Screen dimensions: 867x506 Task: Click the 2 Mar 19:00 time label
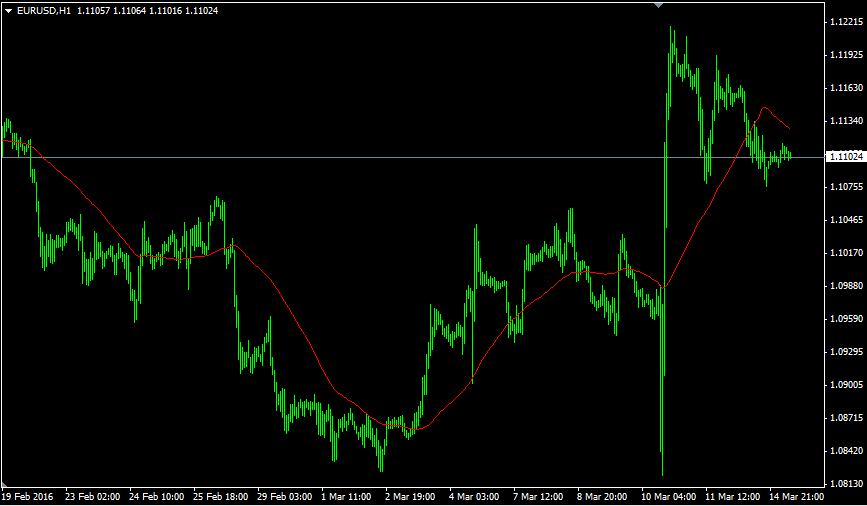click(x=410, y=497)
